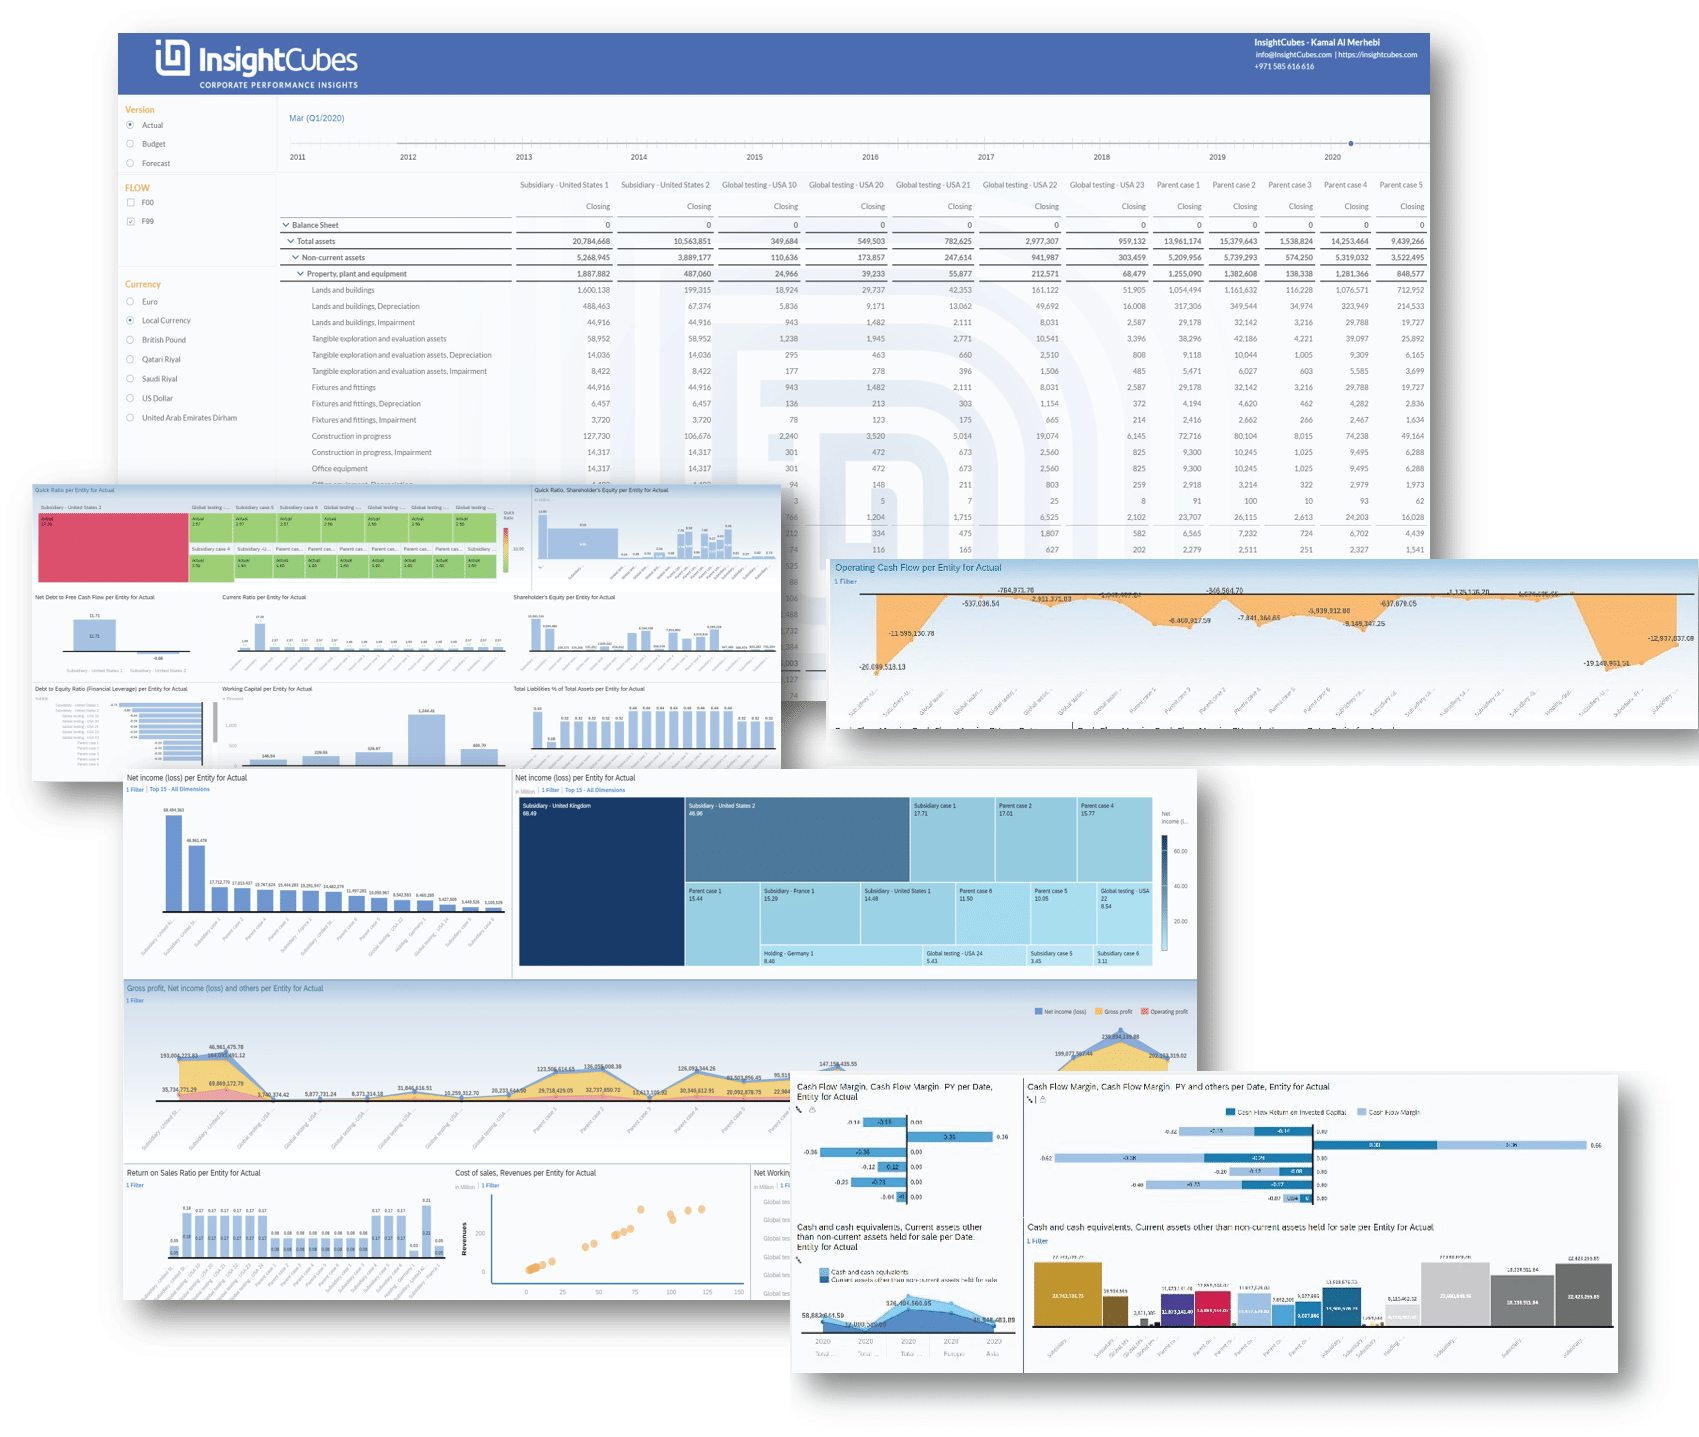Select the Budget version radio button
Image resolution: width=1699 pixels, height=1437 pixels.
(130, 144)
